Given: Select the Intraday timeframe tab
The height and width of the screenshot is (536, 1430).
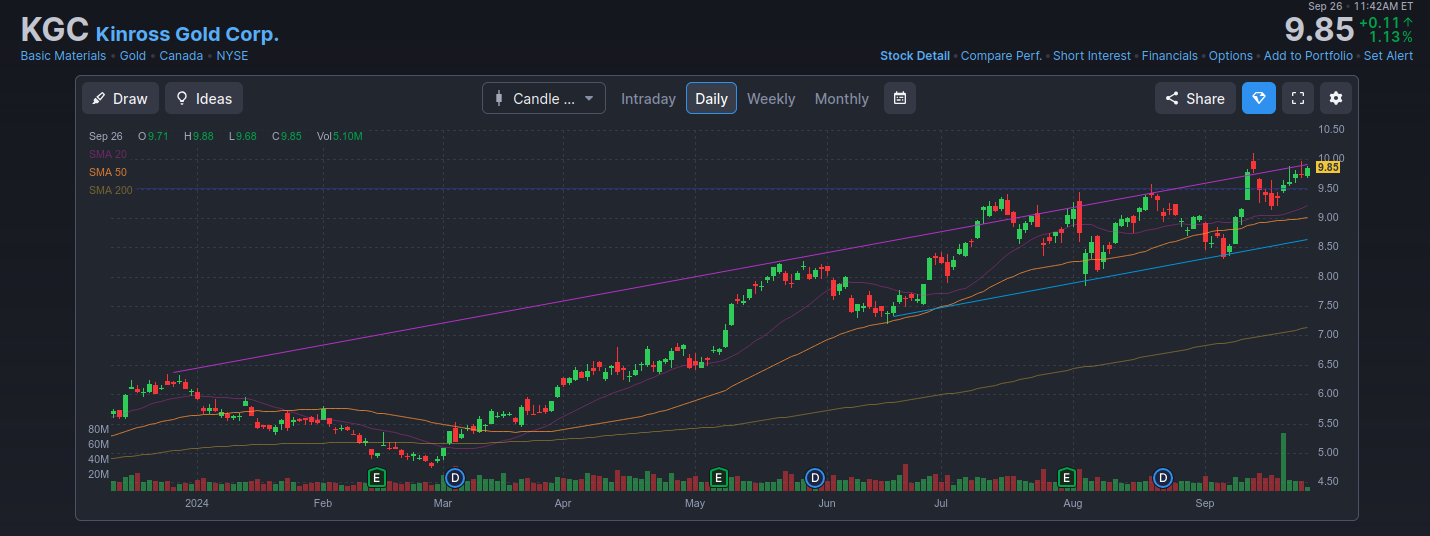Looking at the screenshot, I should [648, 98].
